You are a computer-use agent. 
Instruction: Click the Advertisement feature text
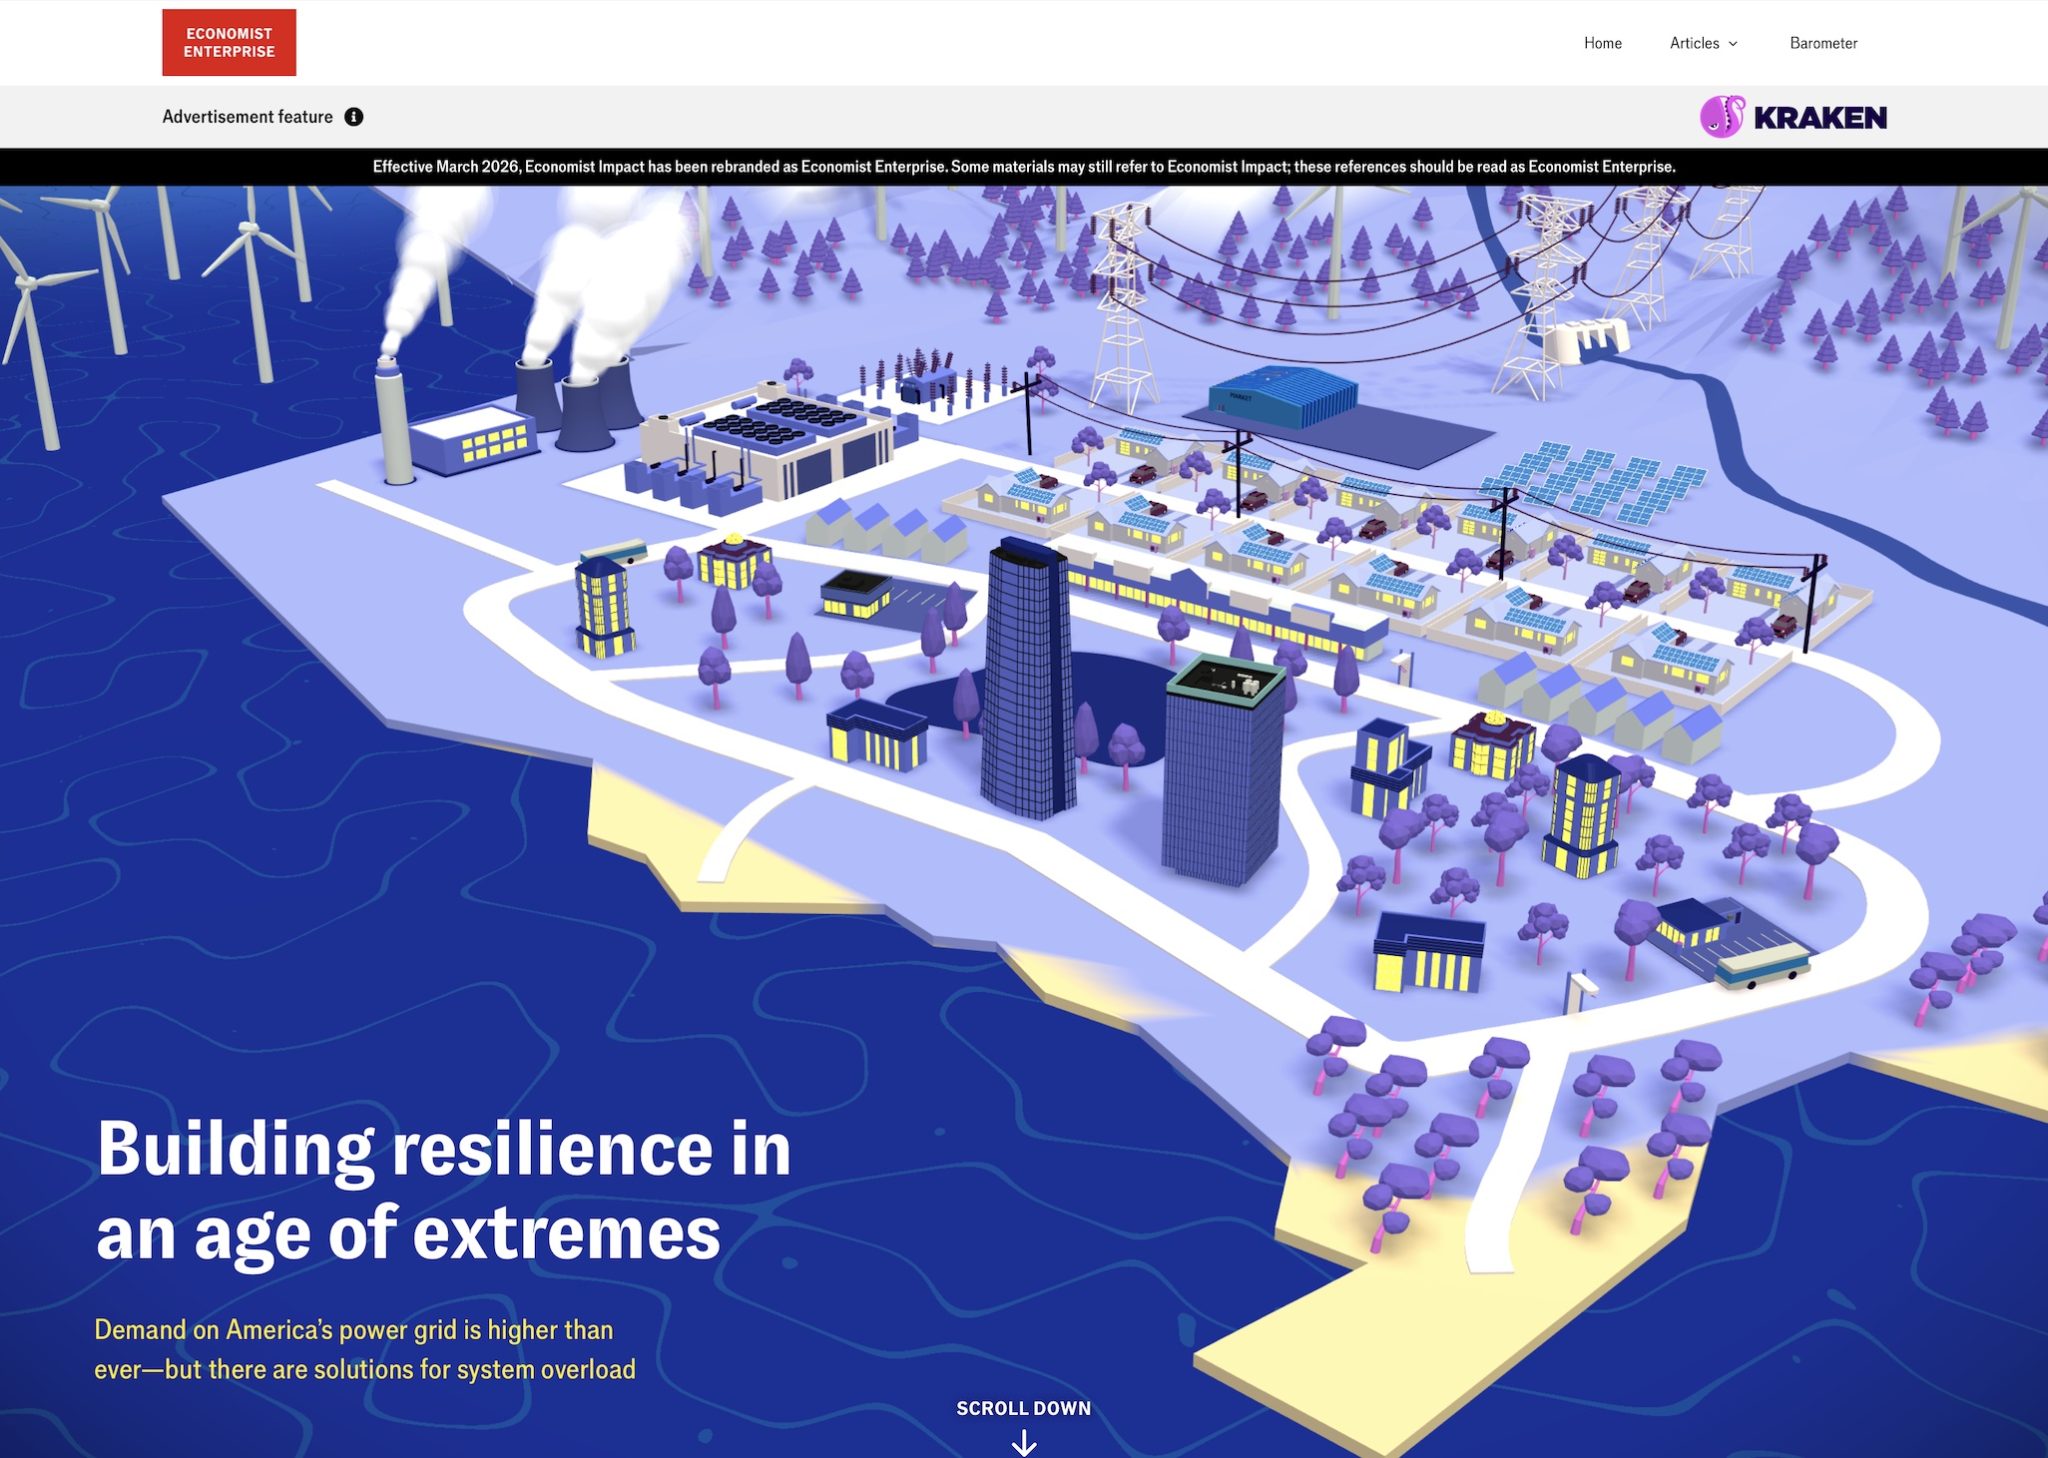click(247, 117)
